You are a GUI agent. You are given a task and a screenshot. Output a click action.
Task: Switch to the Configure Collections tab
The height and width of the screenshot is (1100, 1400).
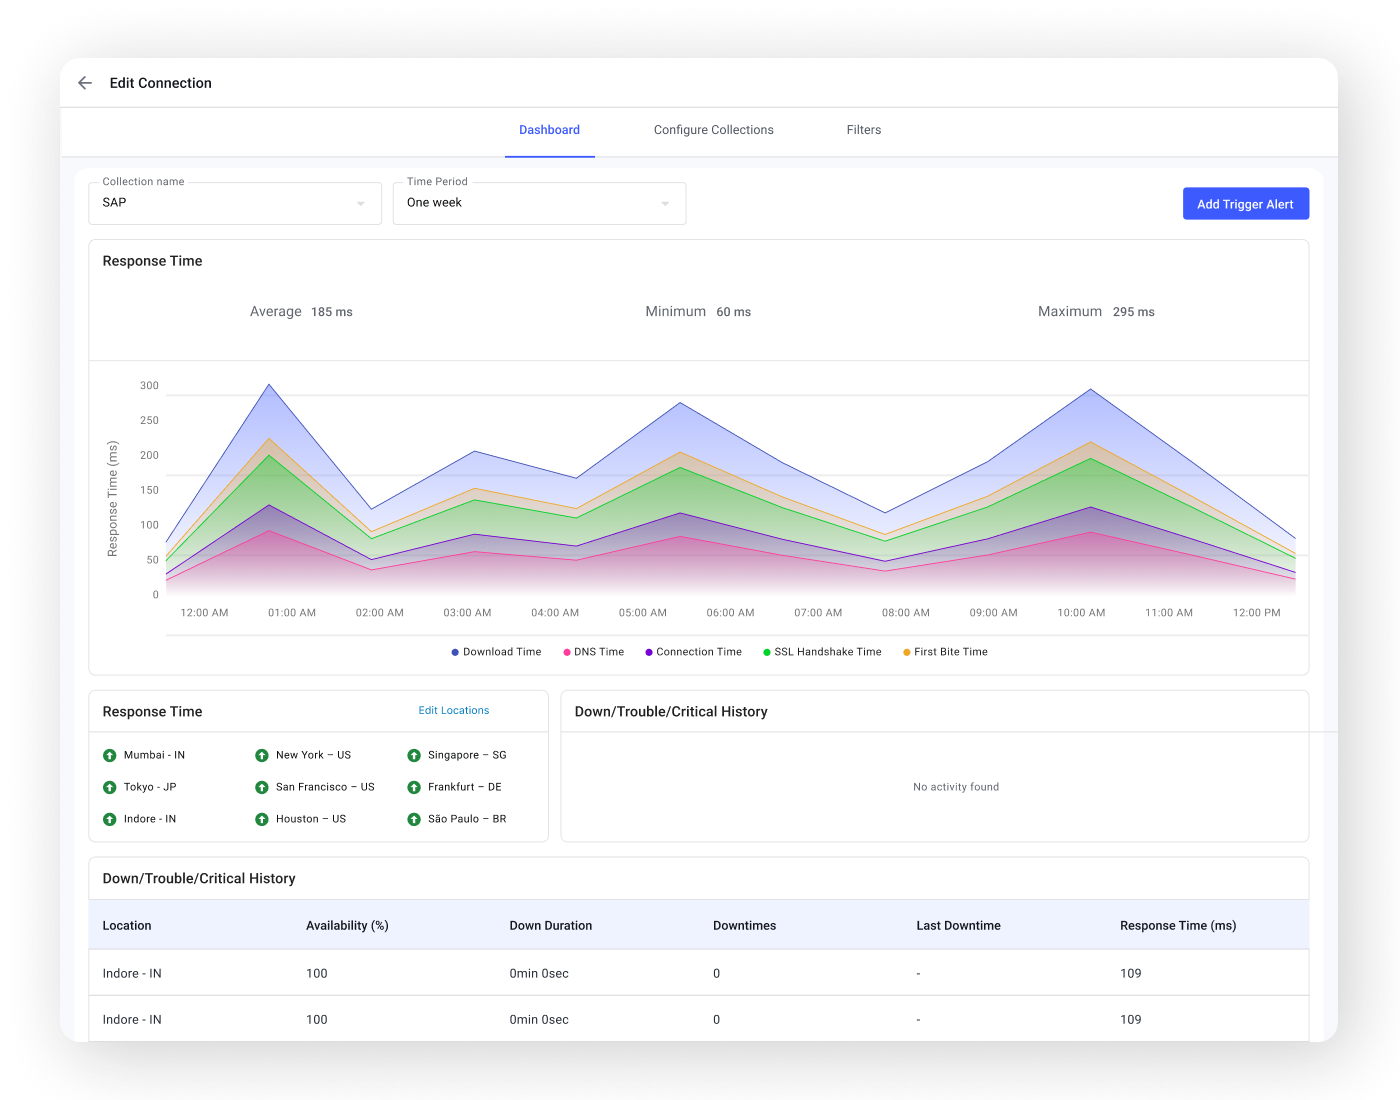(713, 130)
